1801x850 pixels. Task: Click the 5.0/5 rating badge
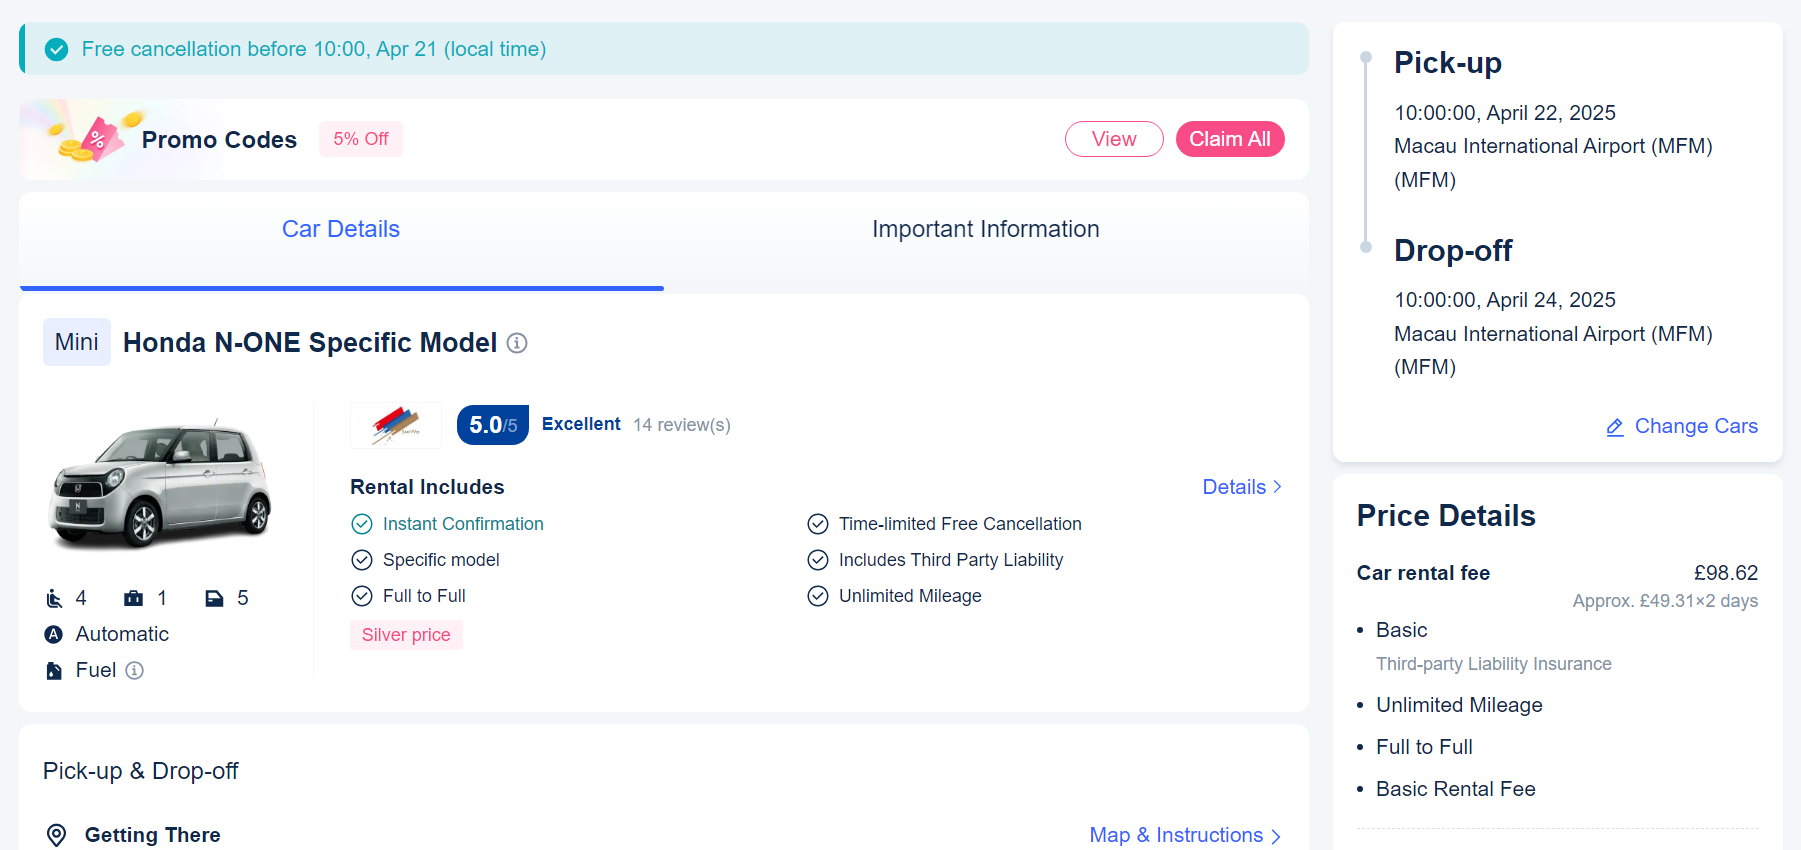[493, 425]
